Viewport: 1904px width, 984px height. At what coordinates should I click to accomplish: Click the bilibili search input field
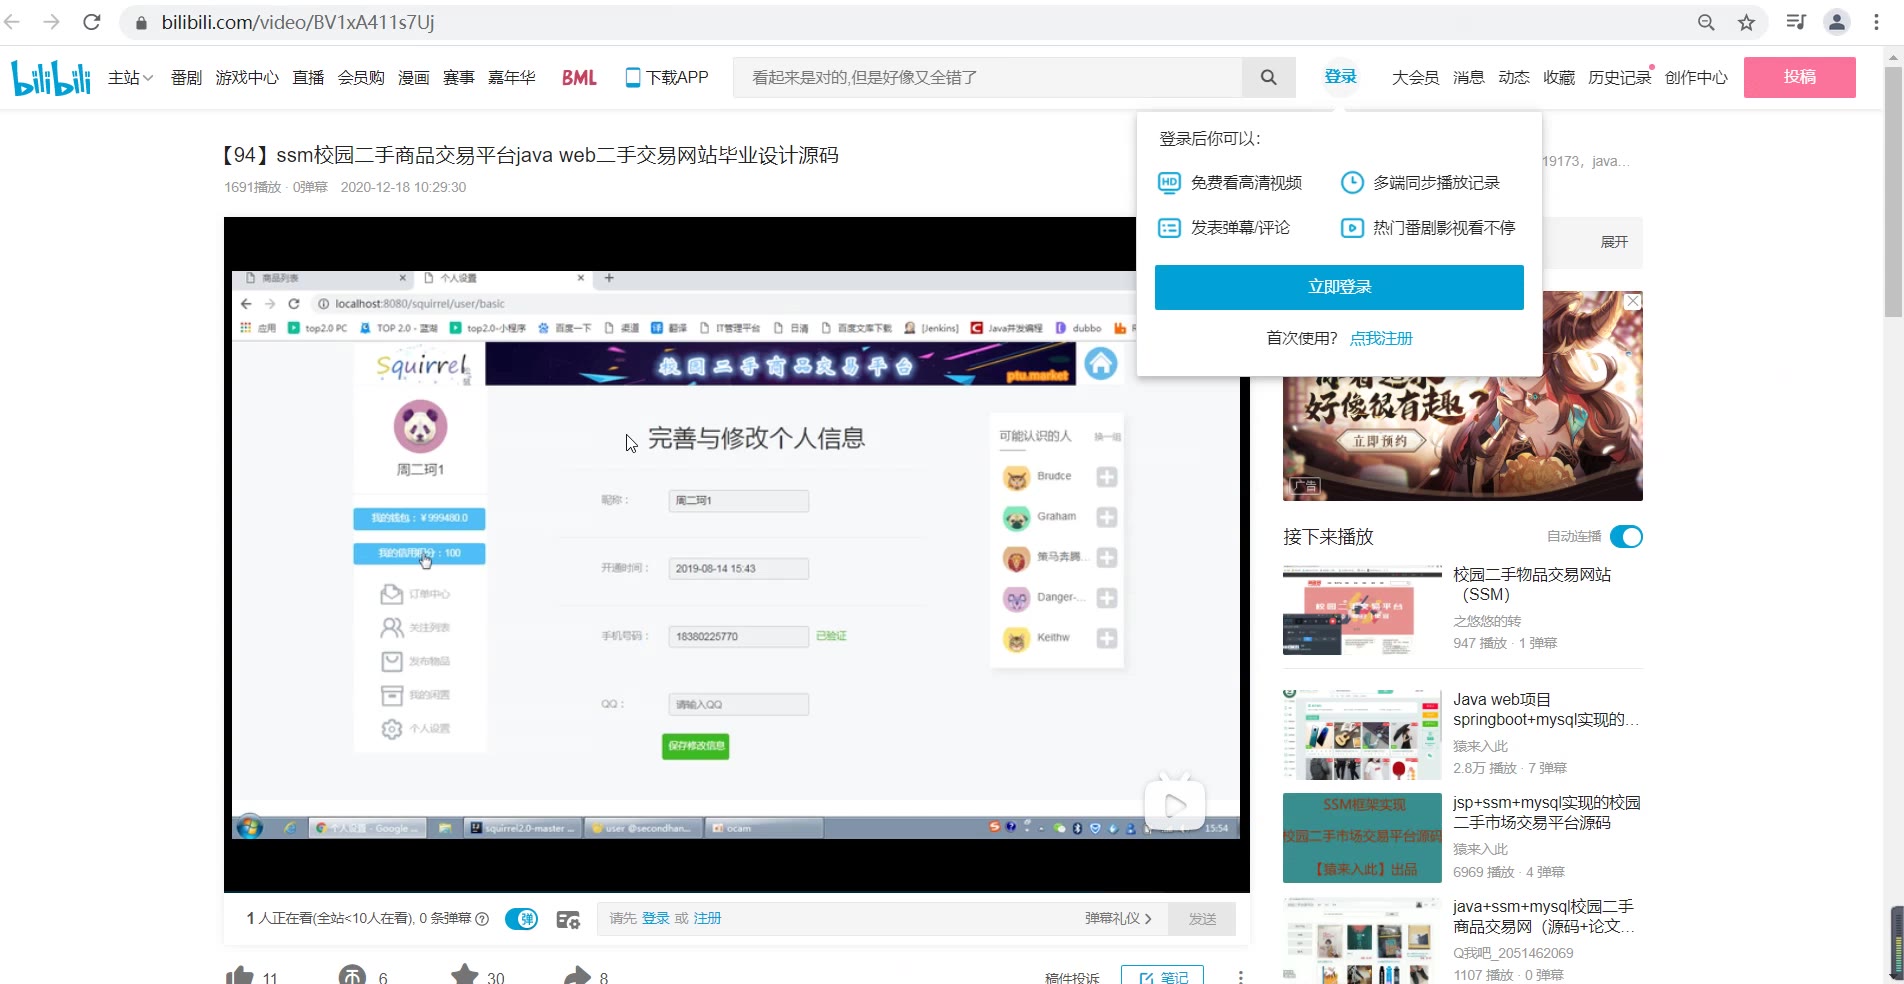coord(988,77)
